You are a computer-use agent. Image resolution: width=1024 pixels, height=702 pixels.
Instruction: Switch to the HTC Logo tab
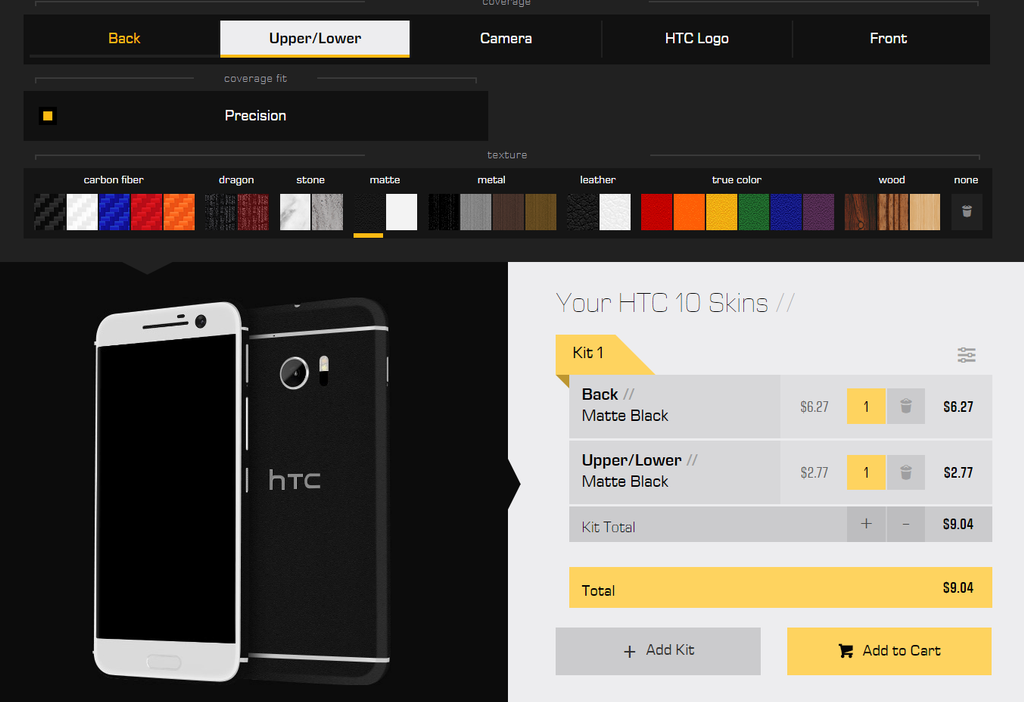tap(697, 39)
